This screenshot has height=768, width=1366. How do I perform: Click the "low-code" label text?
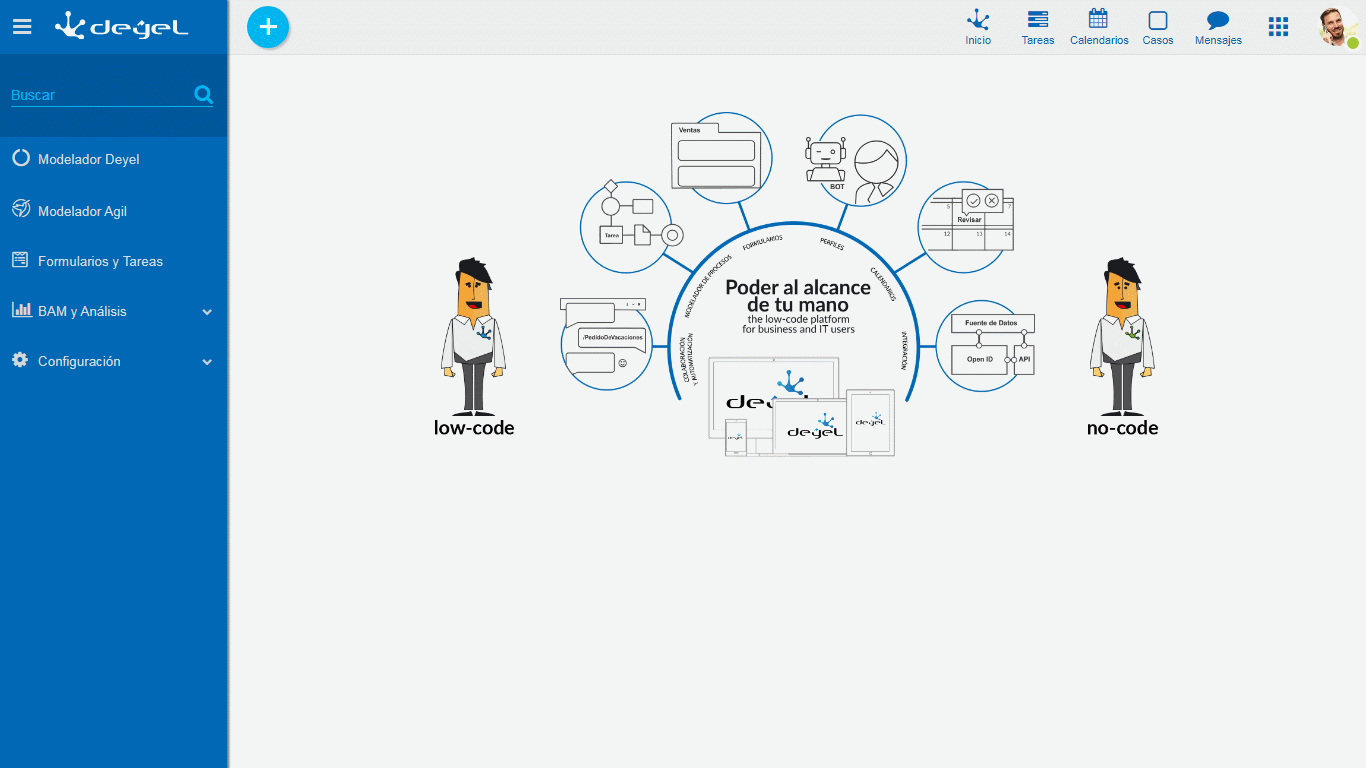[x=474, y=428]
